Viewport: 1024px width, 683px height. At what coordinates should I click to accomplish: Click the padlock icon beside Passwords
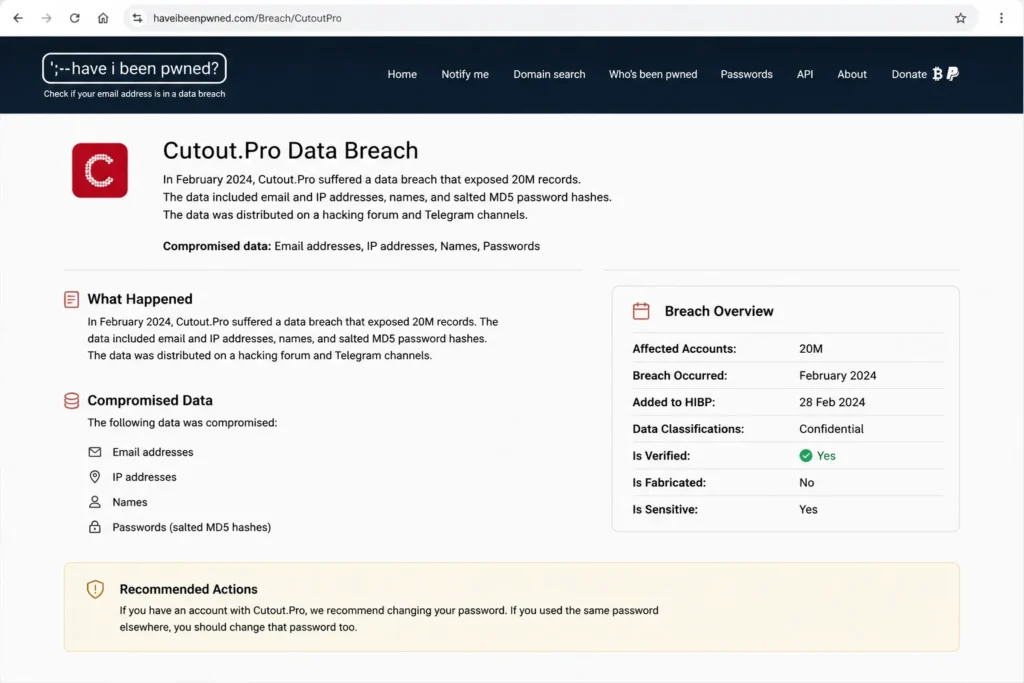[x=95, y=527]
